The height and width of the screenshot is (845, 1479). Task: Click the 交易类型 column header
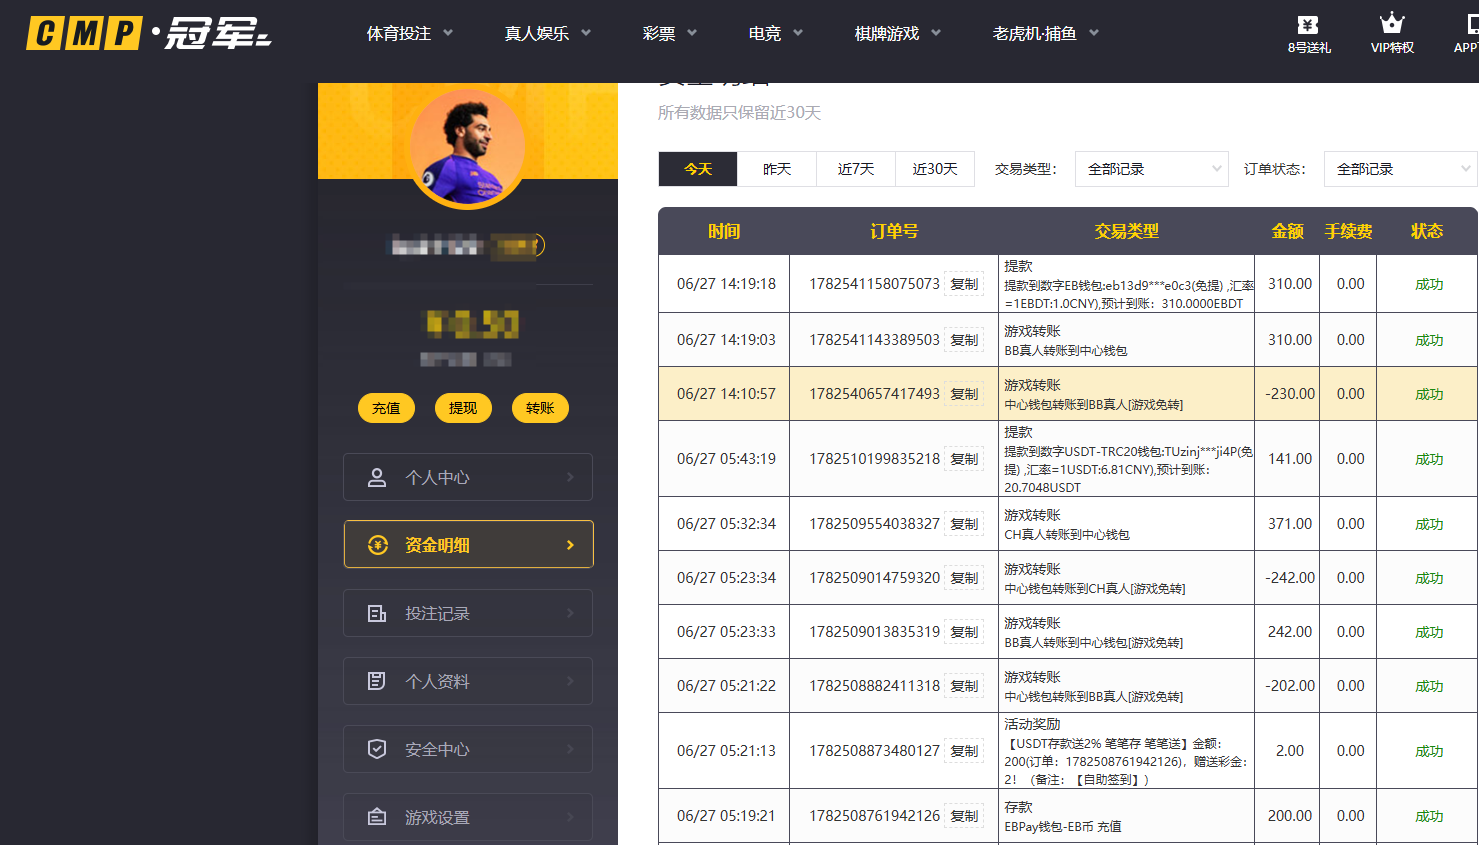coord(1127,231)
